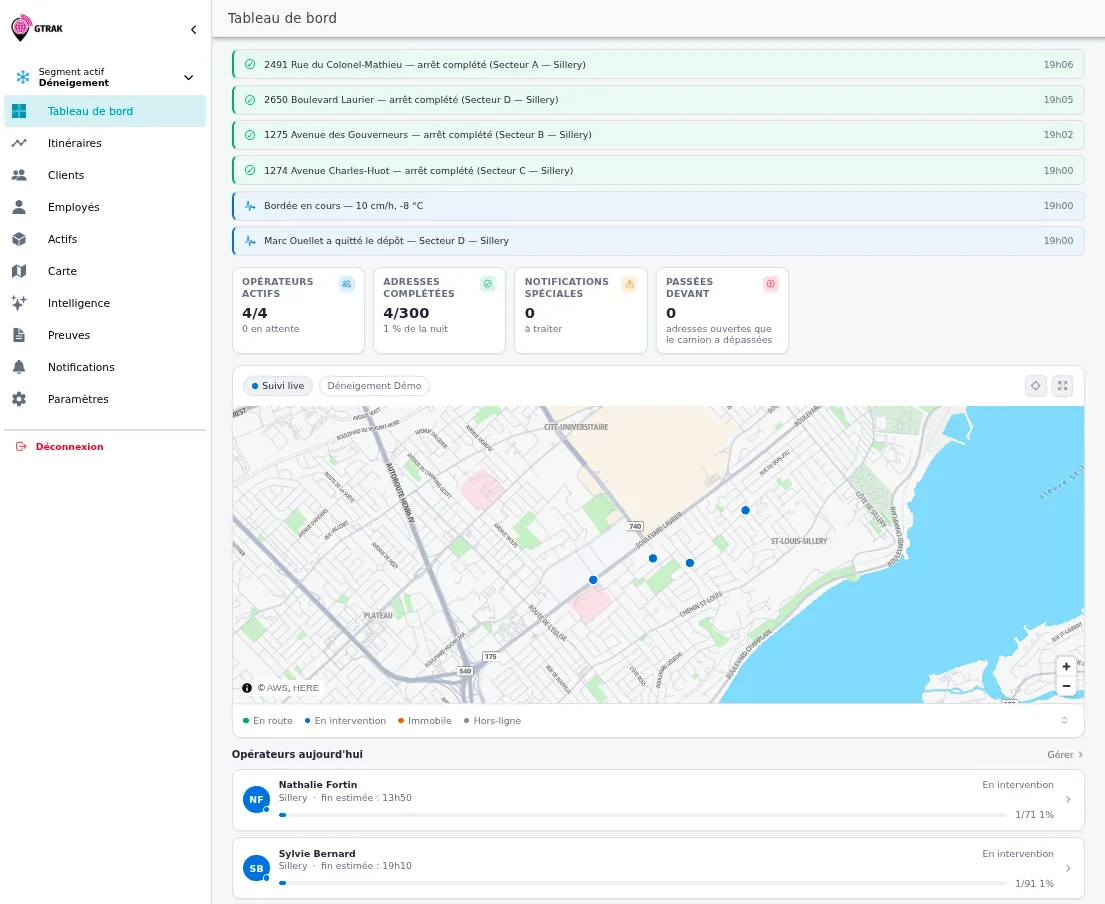Click the Actifs cube icon
Viewport: 1105px width, 904px height.
[x=19, y=240]
